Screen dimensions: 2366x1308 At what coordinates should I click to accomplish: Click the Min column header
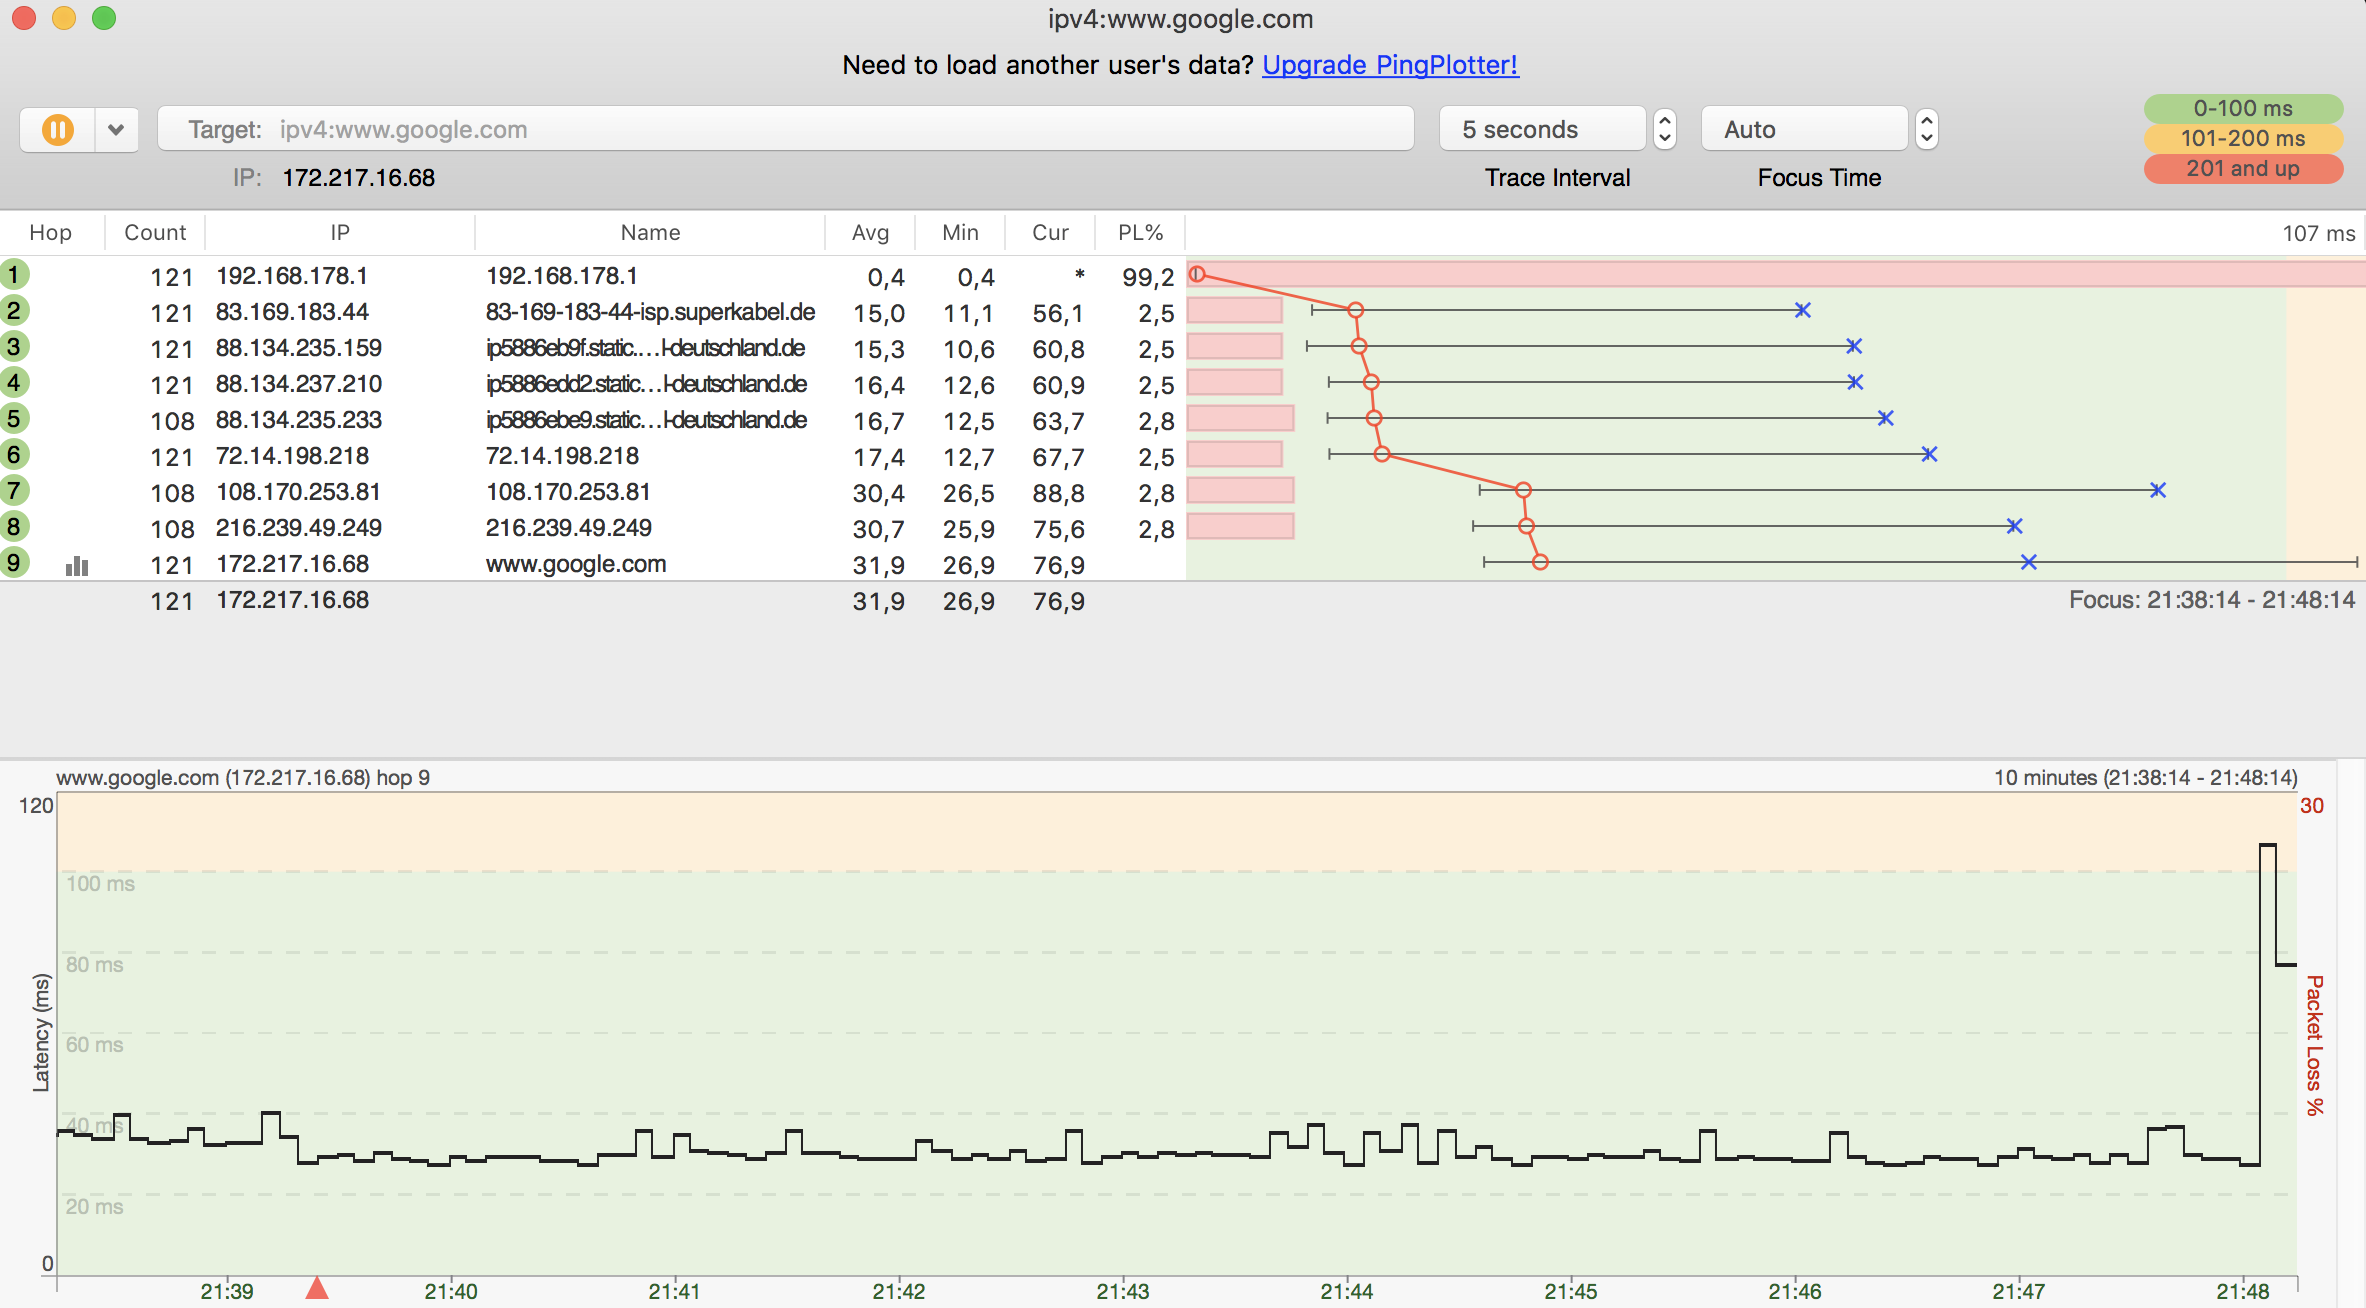coord(960,232)
